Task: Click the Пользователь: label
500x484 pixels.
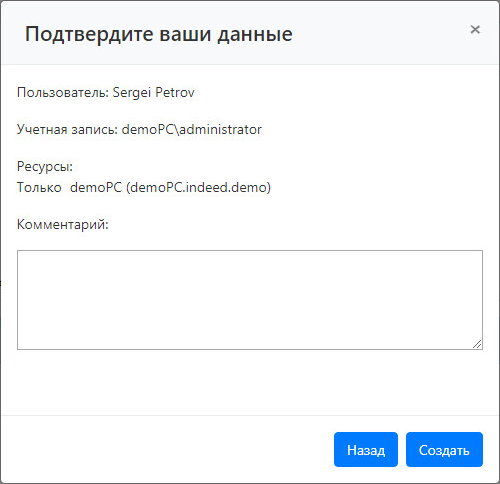Action: coord(63,92)
